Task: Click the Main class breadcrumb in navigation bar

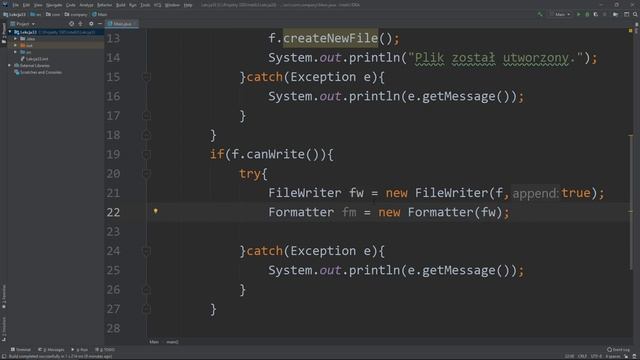Action: 100,14
